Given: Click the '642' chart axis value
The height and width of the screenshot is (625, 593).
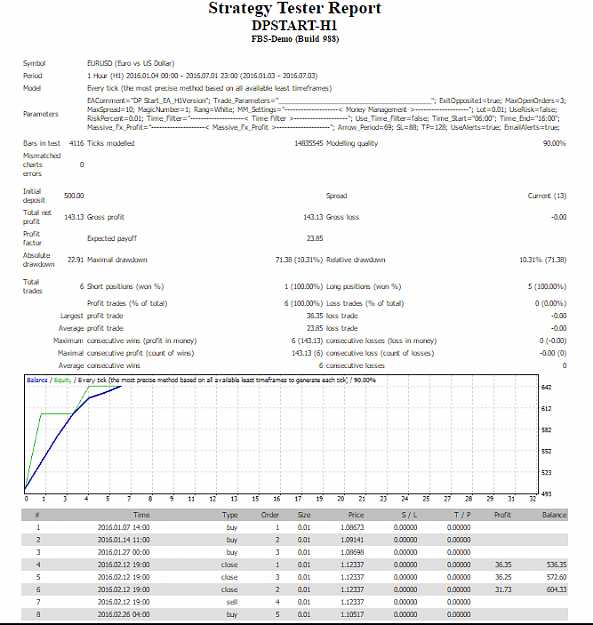Looking at the screenshot, I should pyautogui.click(x=546, y=387).
